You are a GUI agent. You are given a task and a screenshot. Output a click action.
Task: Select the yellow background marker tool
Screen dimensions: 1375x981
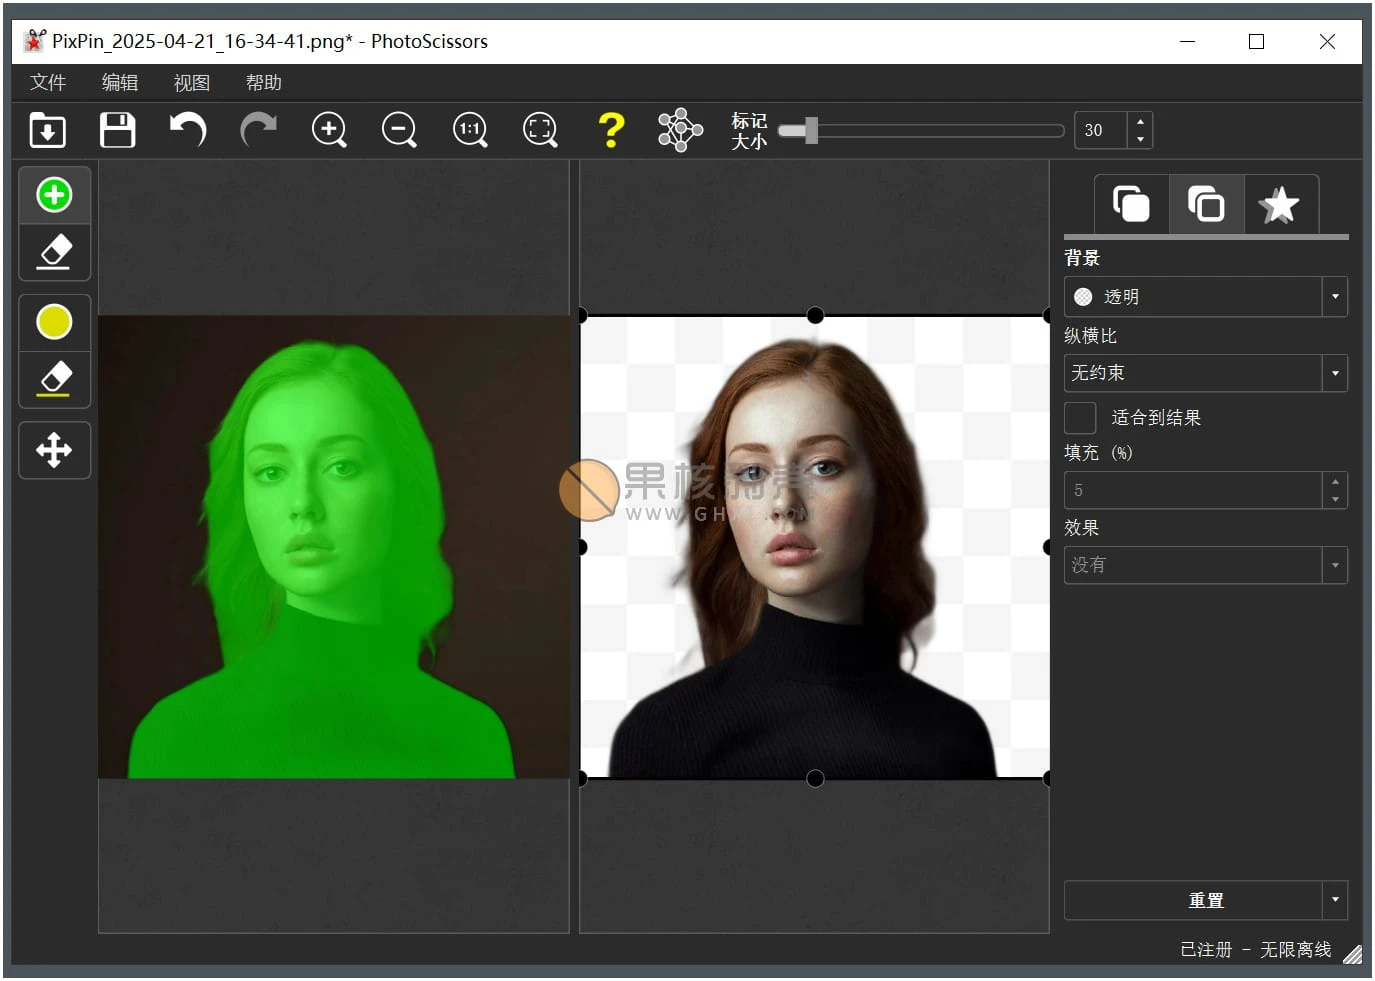pyautogui.click(x=54, y=321)
